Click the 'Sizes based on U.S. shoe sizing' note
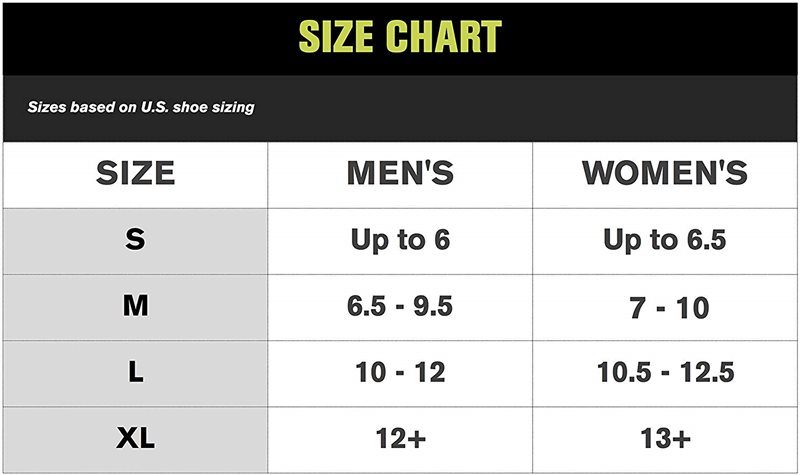The image size is (800, 475). (140, 107)
